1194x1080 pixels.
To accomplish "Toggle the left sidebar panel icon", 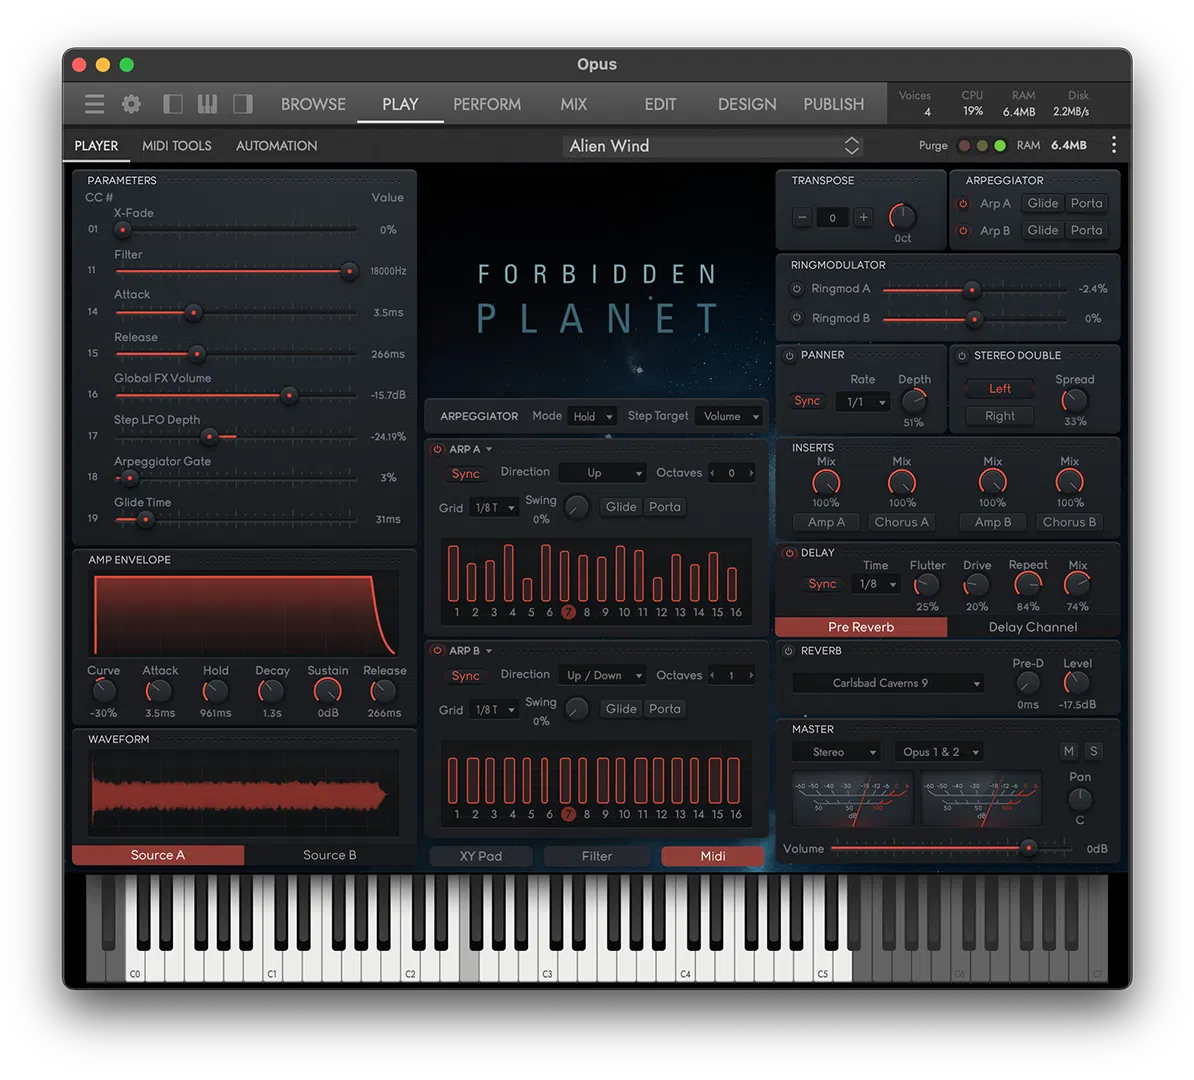I will 173,104.
